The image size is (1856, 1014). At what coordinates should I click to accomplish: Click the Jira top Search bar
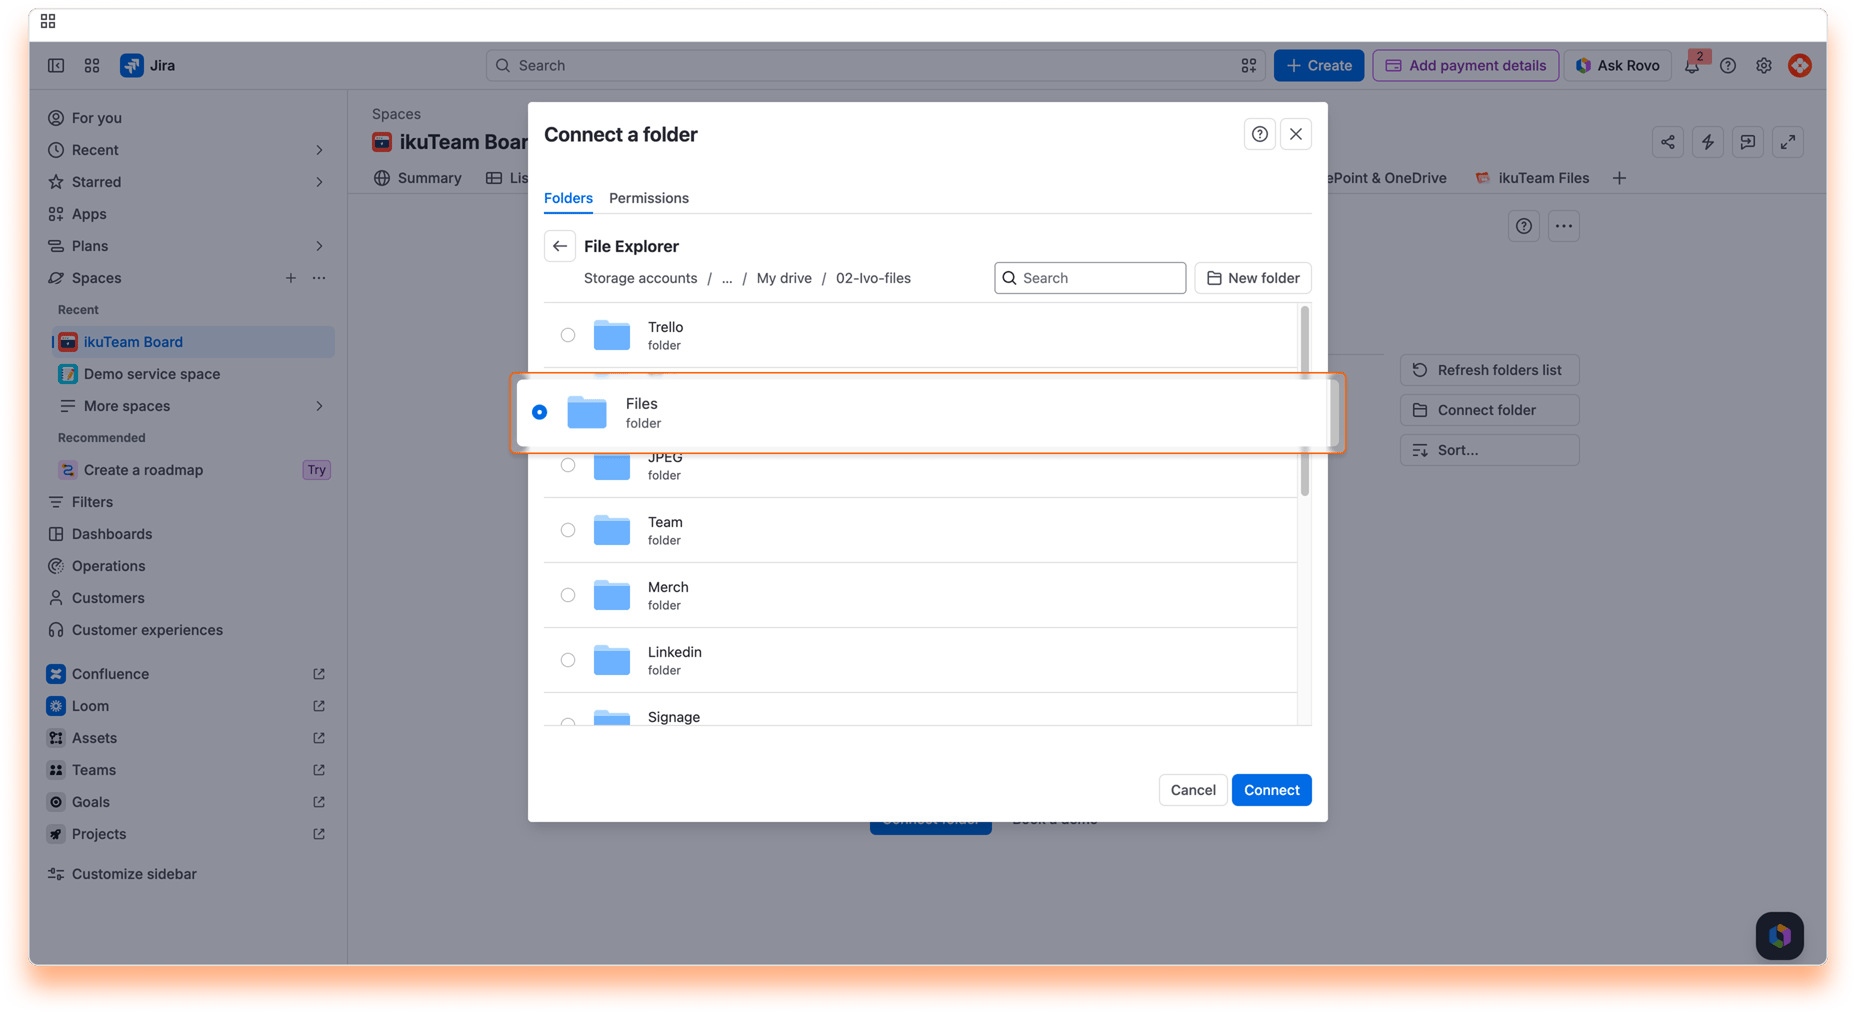click(876, 65)
